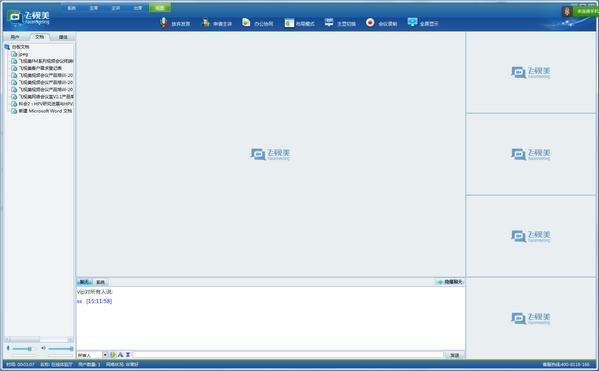
Task: Click the whiteboard documents root folder icon
Action: coord(7,47)
